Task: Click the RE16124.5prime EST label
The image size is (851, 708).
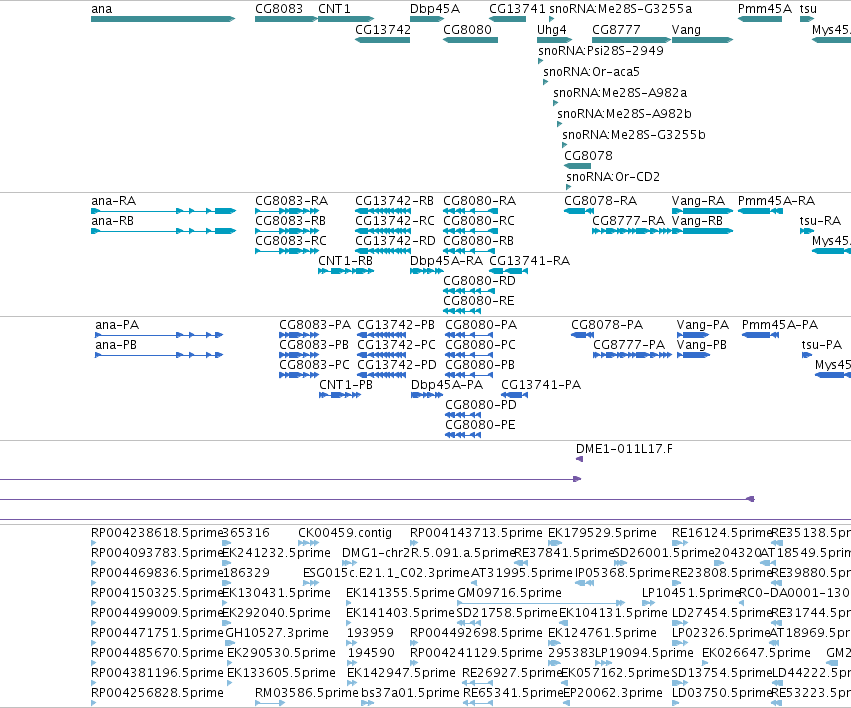Action: tap(722, 533)
